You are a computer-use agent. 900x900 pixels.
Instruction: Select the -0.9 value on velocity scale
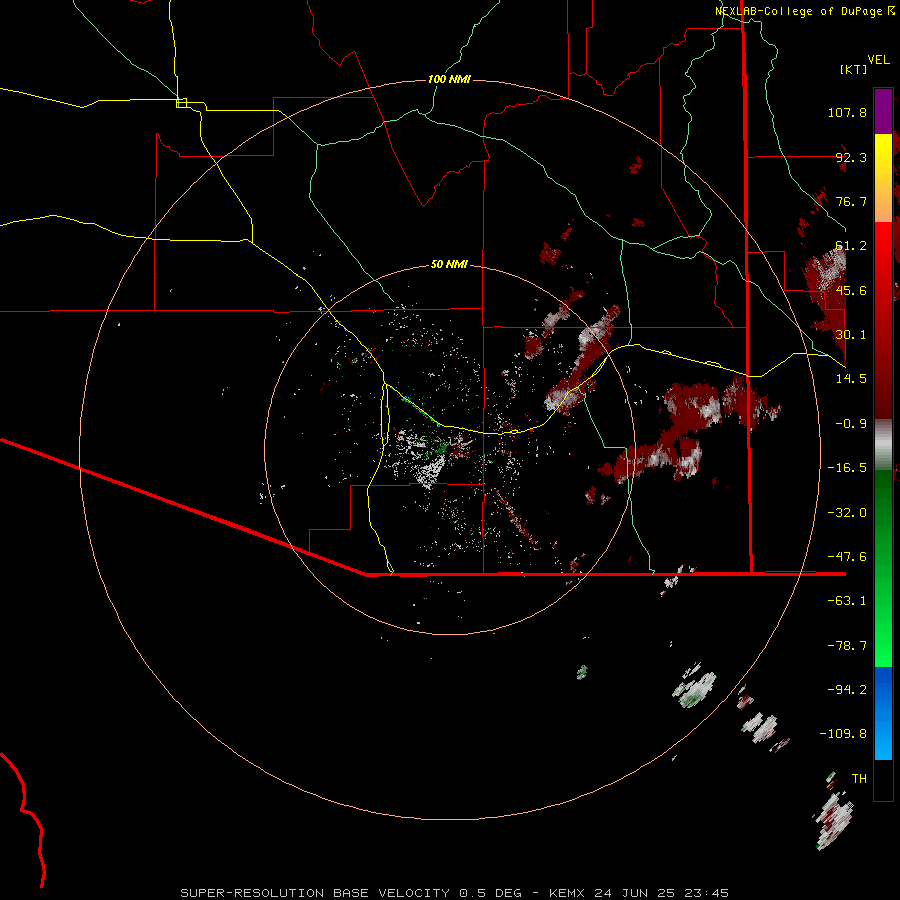point(851,424)
